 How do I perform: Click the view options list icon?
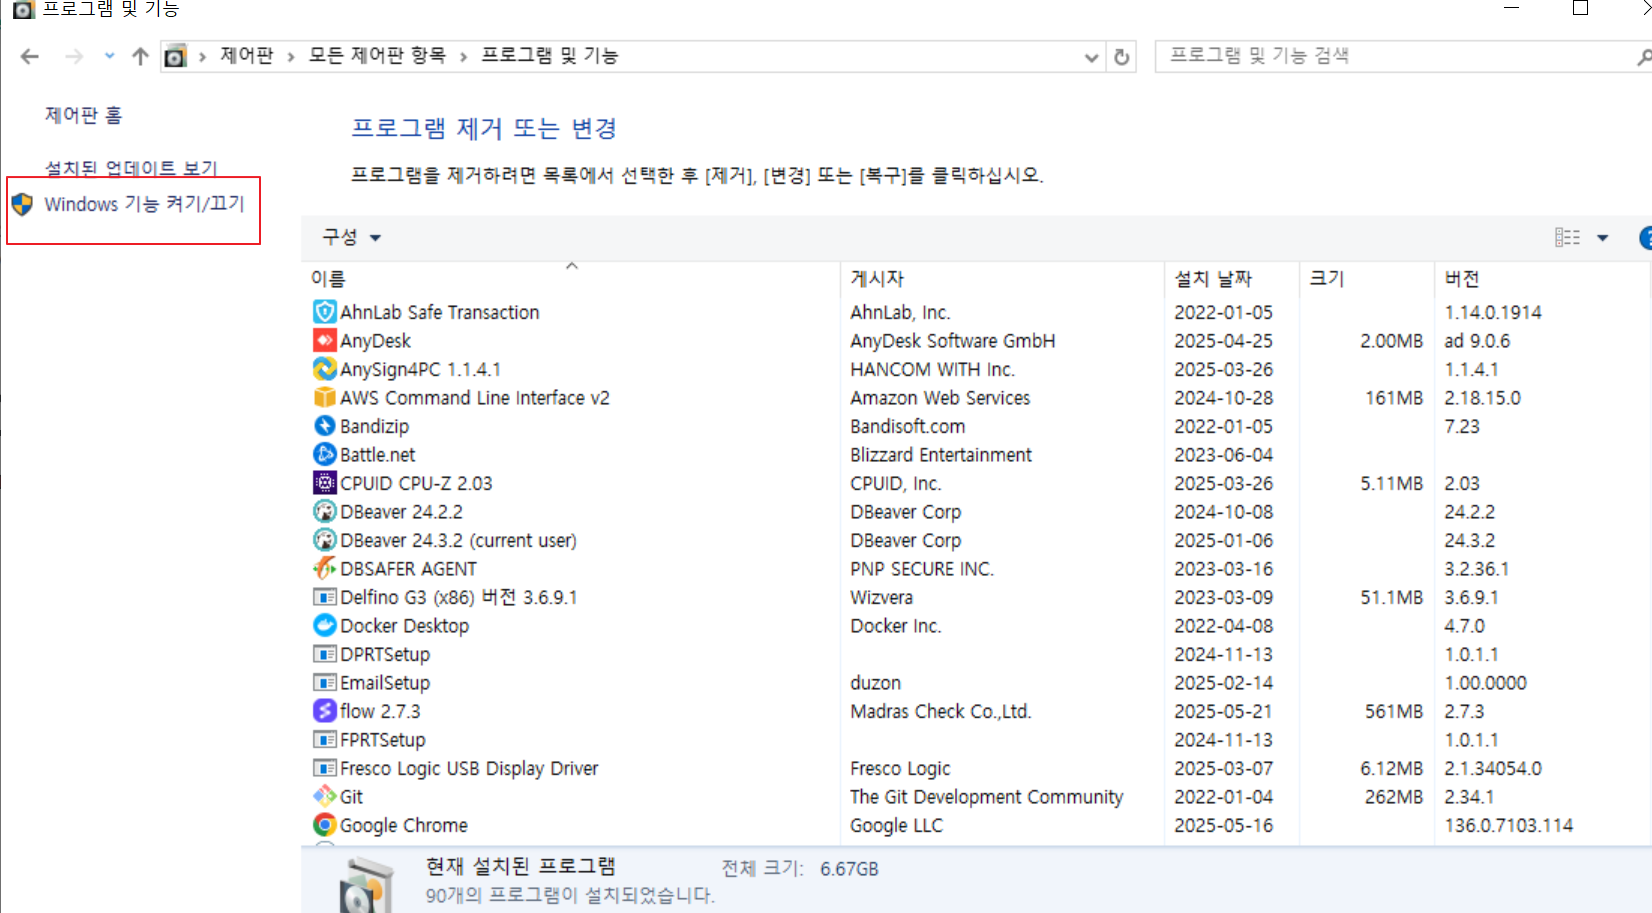1567,237
